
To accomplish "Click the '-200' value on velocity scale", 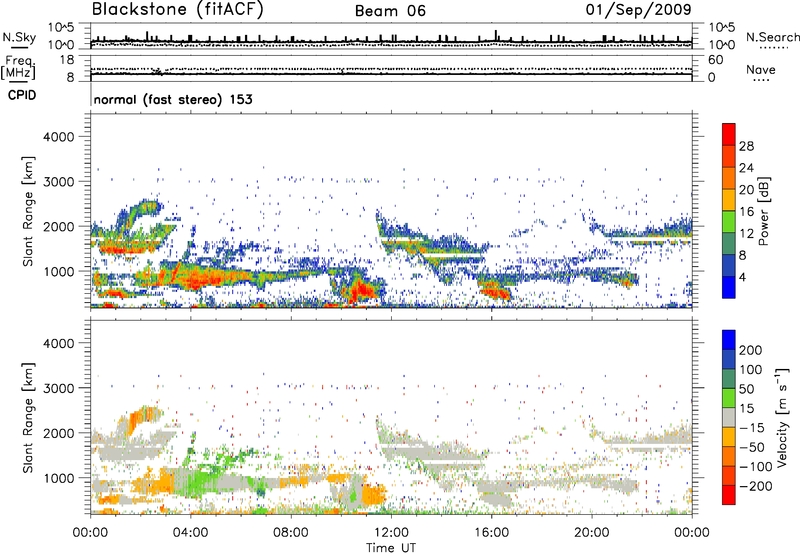I will coord(756,486).
